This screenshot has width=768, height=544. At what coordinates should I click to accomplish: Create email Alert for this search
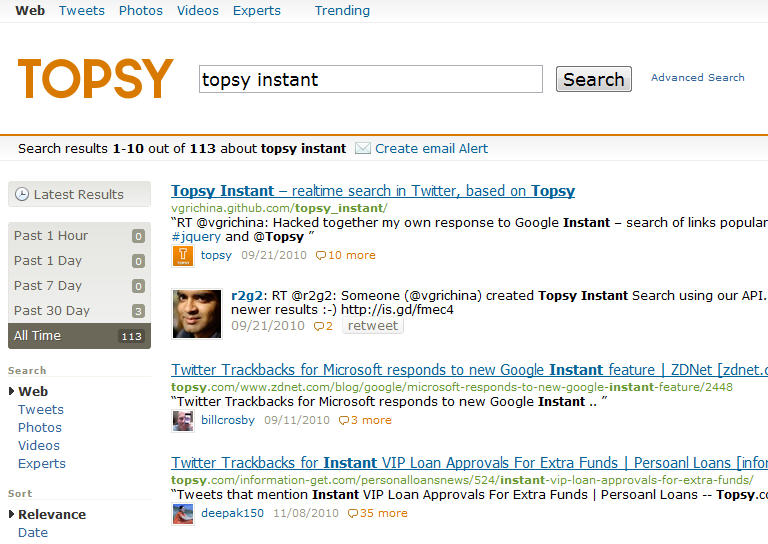coord(432,148)
